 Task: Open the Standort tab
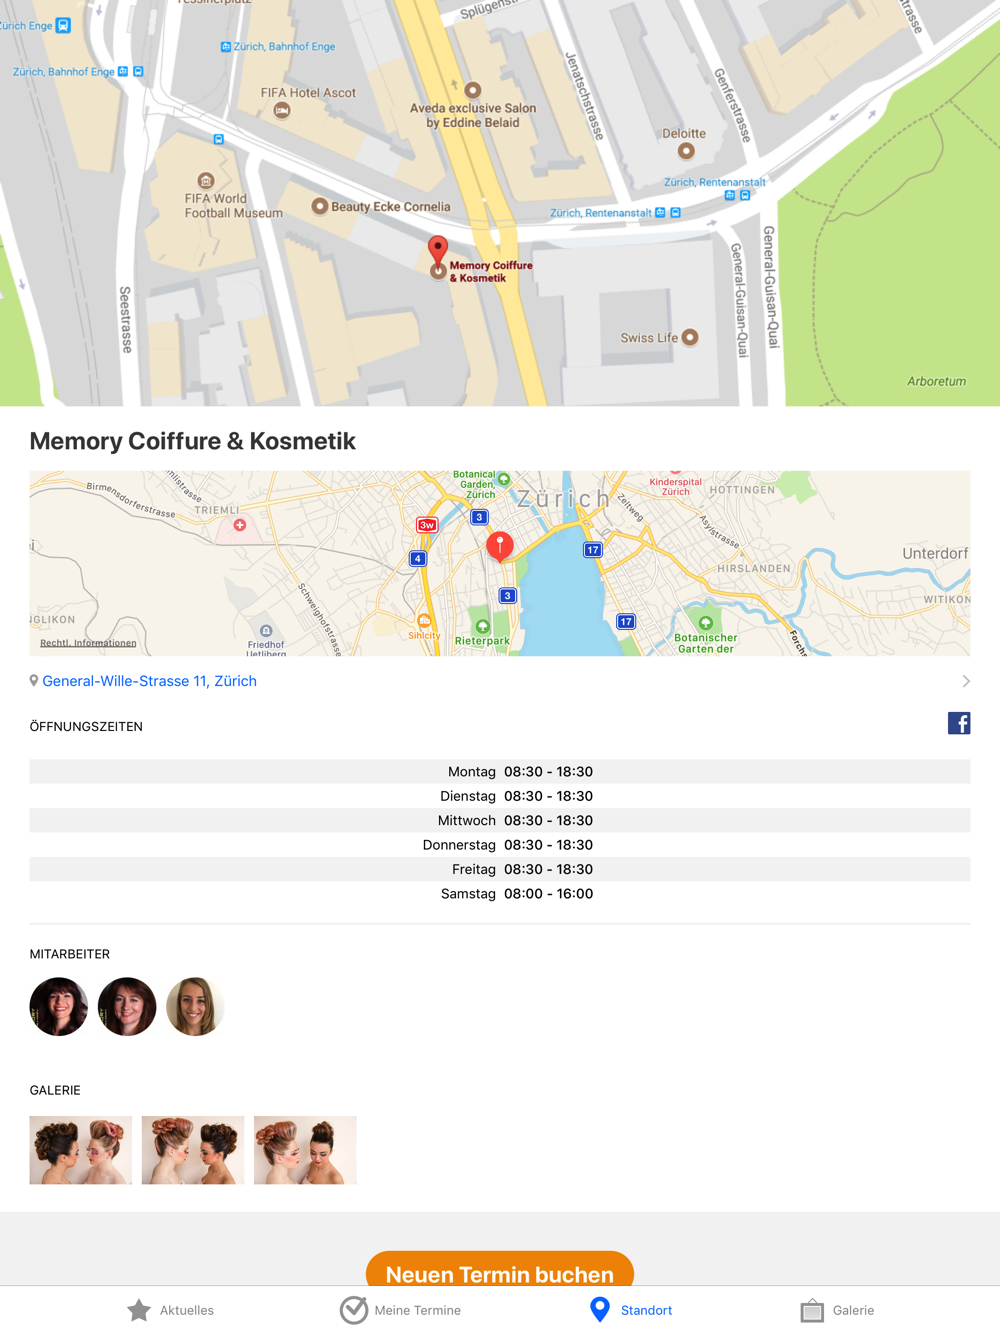(630, 1310)
